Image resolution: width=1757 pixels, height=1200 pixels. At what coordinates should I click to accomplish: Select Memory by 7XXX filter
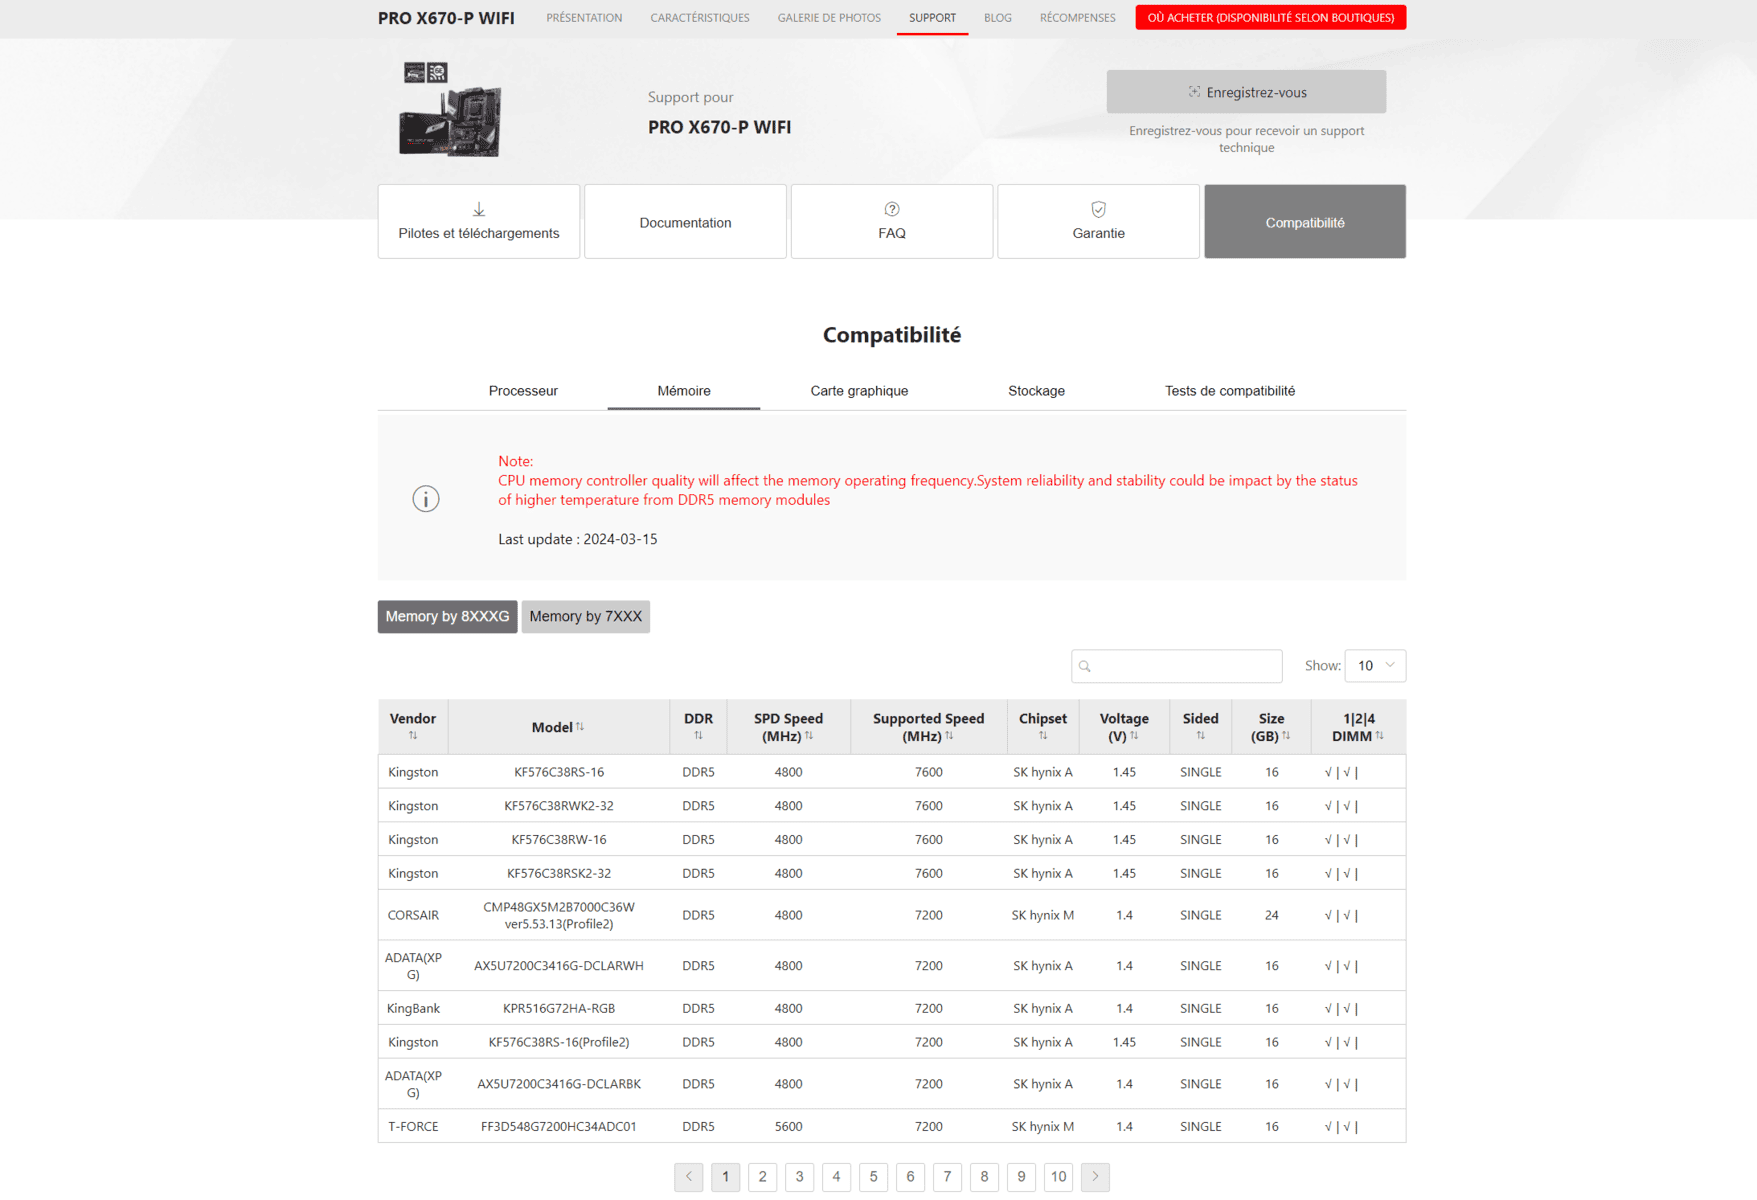[585, 617]
